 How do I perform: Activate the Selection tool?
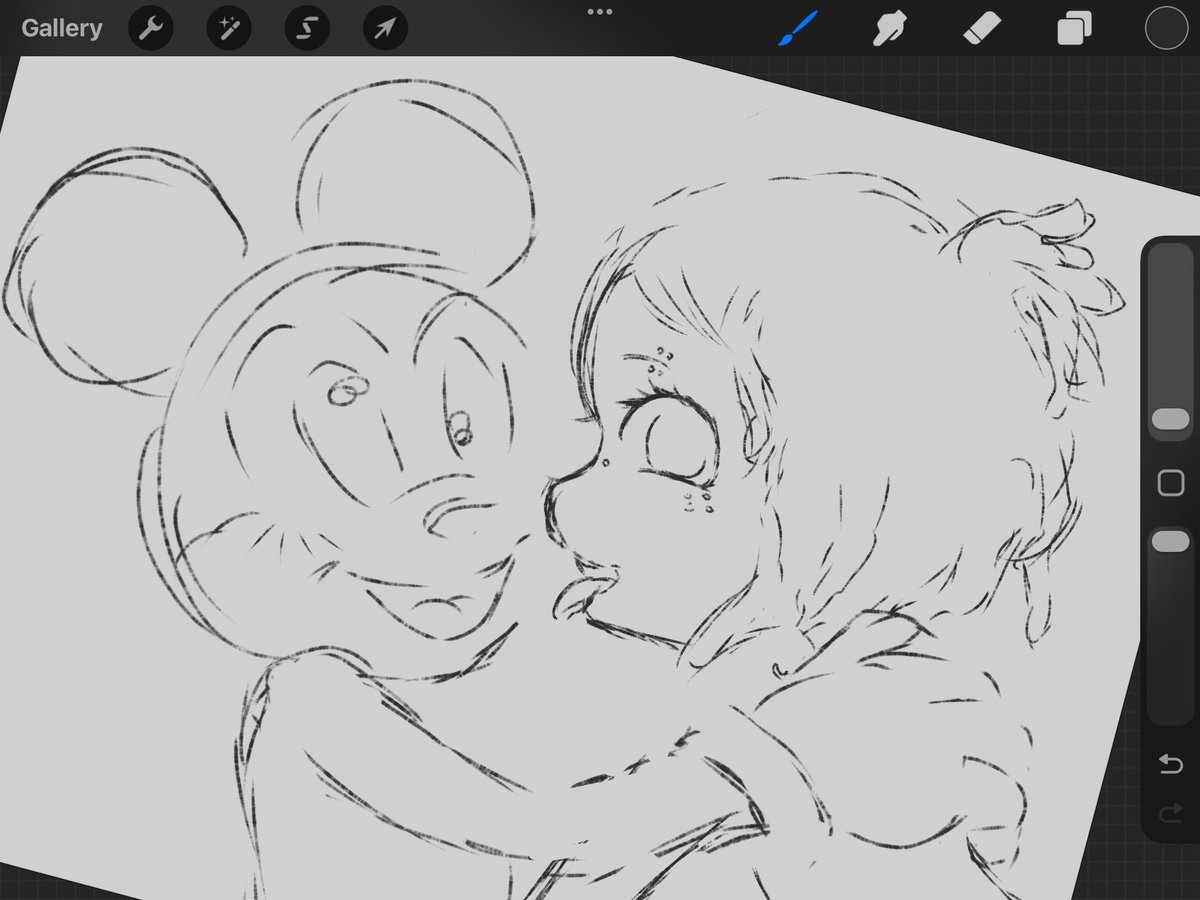point(307,29)
